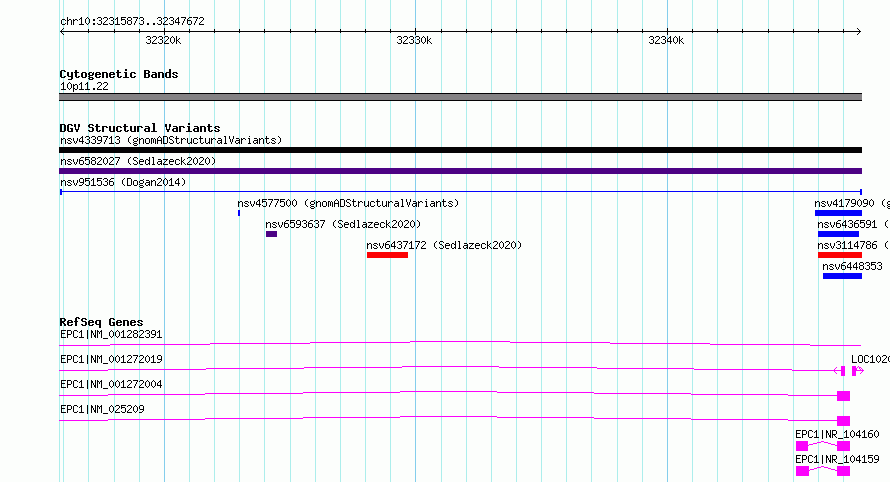This screenshot has width=890, height=482.
Task: Open variant label nsv951536 (Dogan2014)
Action: tap(123, 182)
